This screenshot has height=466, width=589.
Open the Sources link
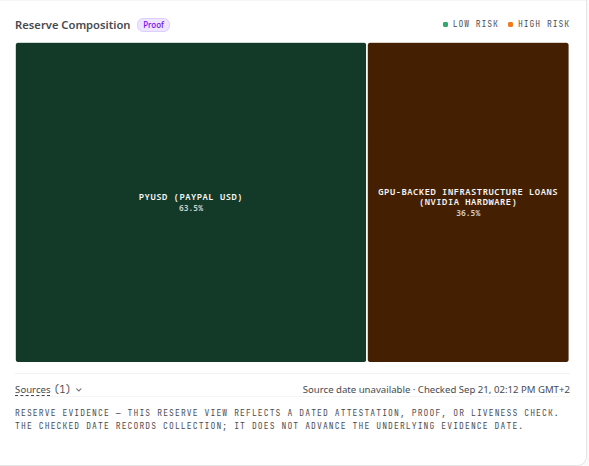(x=33, y=390)
